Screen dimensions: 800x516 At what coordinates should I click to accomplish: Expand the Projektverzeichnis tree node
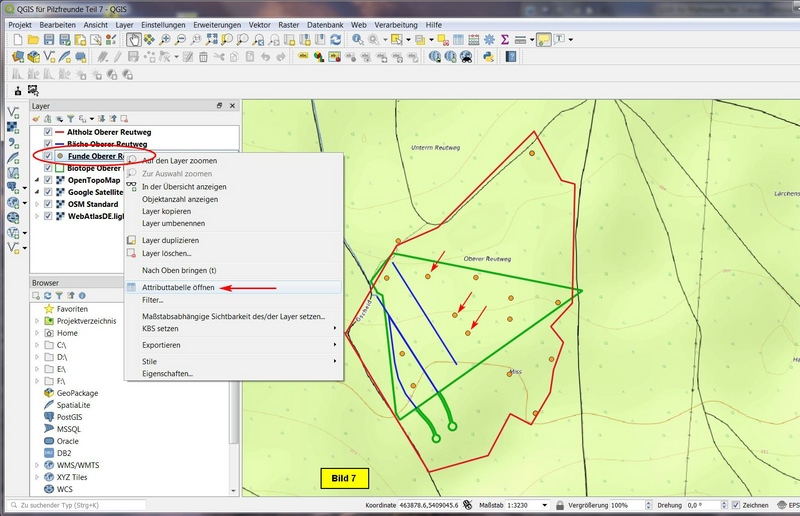click(x=37, y=321)
